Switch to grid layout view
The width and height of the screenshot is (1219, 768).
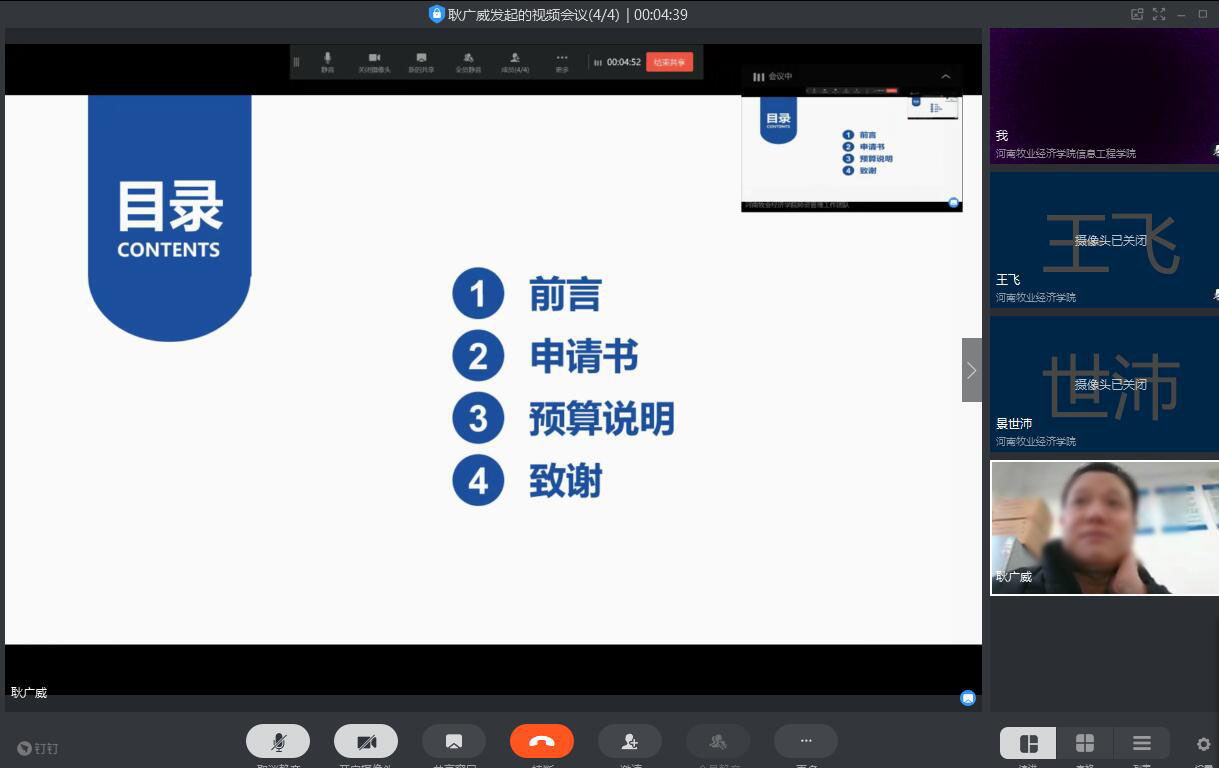pyautogui.click(x=1085, y=743)
